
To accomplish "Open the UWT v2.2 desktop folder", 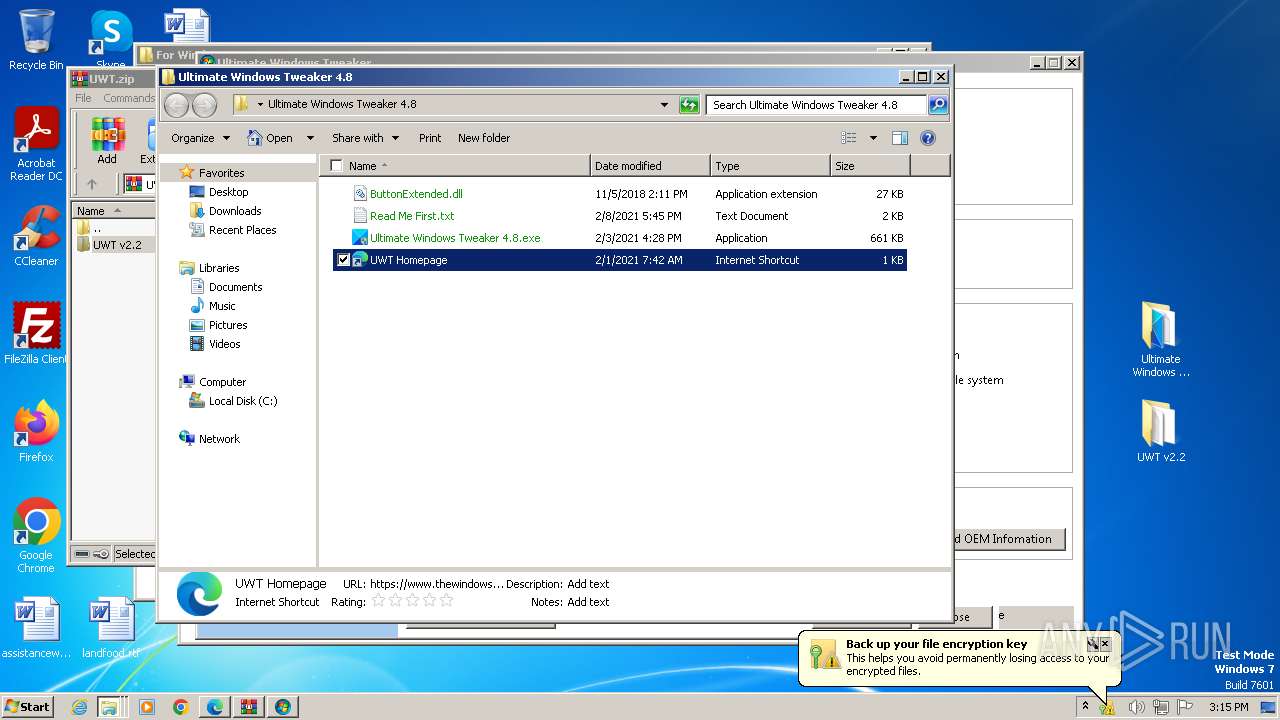I will [1160, 431].
